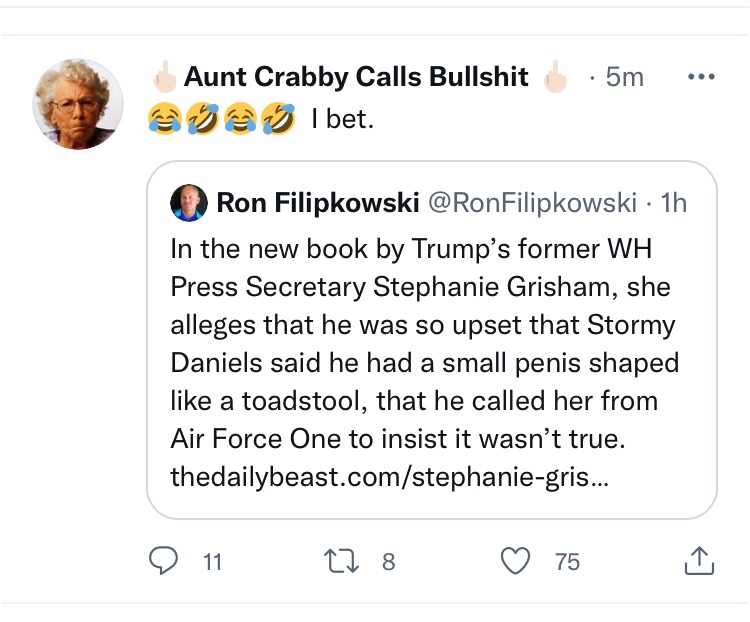Screen dimensions: 750x622
Task: Click the reply speech bubble icon
Action: tap(163, 562)
